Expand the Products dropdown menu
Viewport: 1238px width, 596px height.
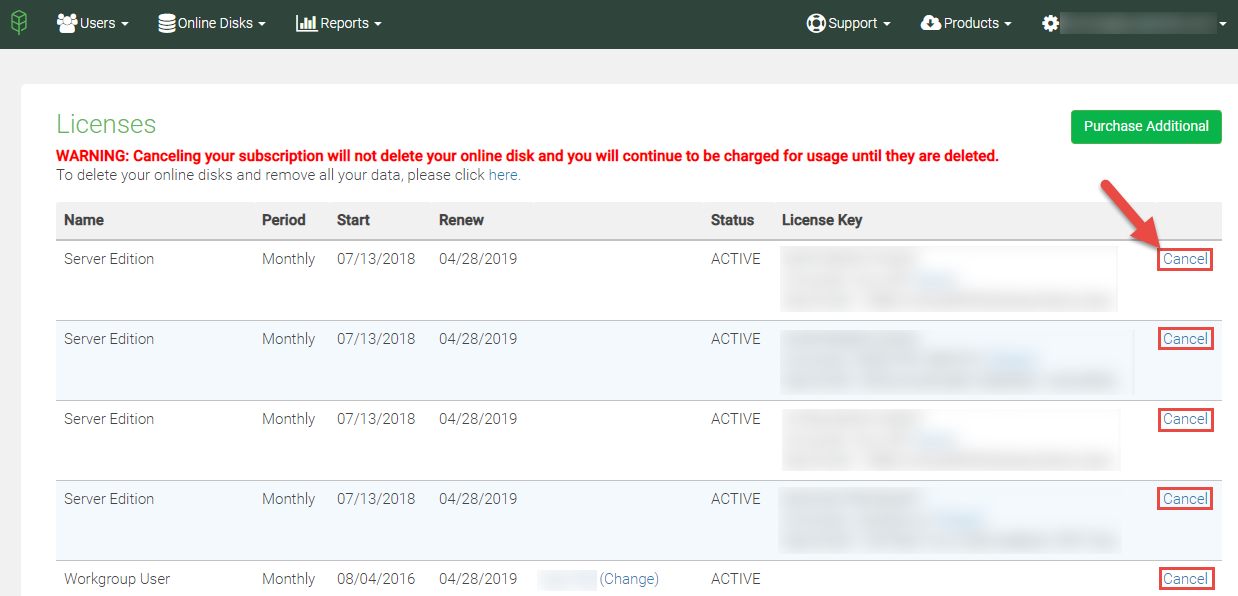coord(966,22)
